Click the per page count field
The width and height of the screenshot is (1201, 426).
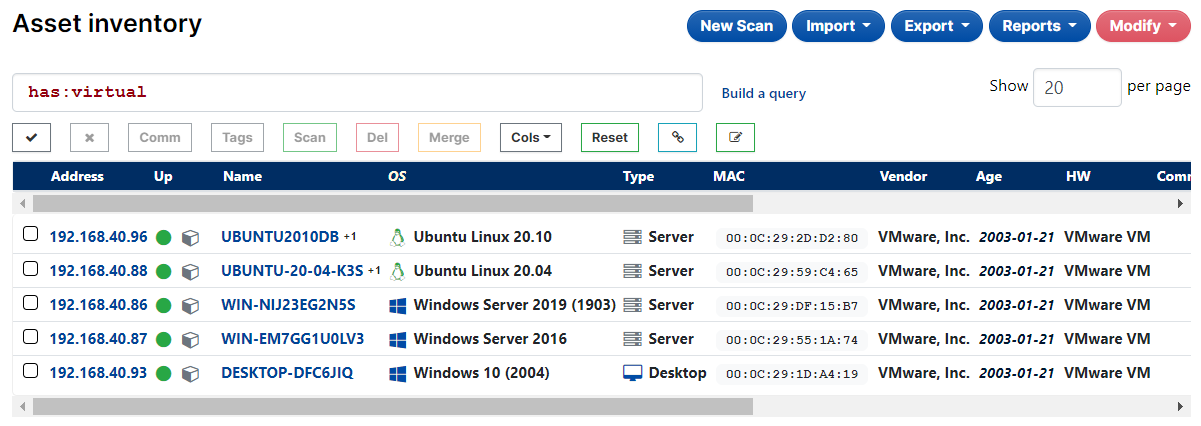(1077, 87)
